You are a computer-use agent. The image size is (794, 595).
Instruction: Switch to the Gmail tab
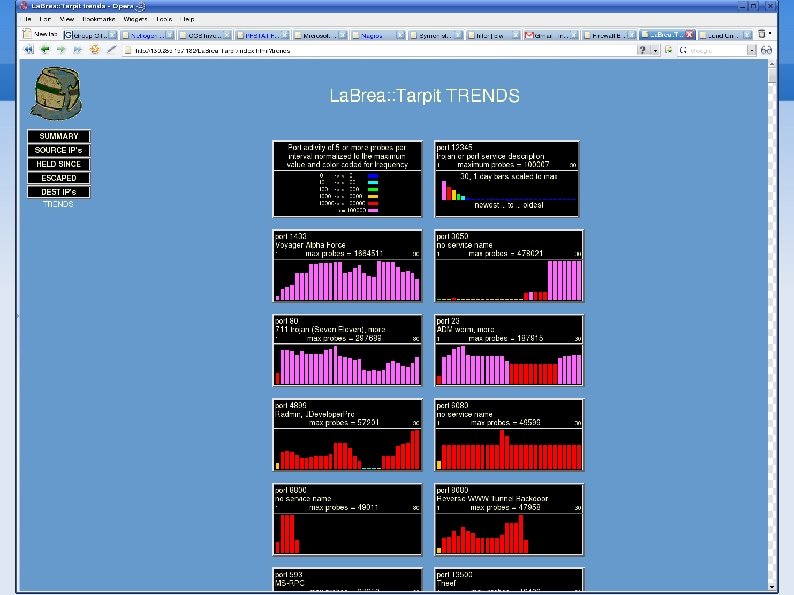[550, 35]
